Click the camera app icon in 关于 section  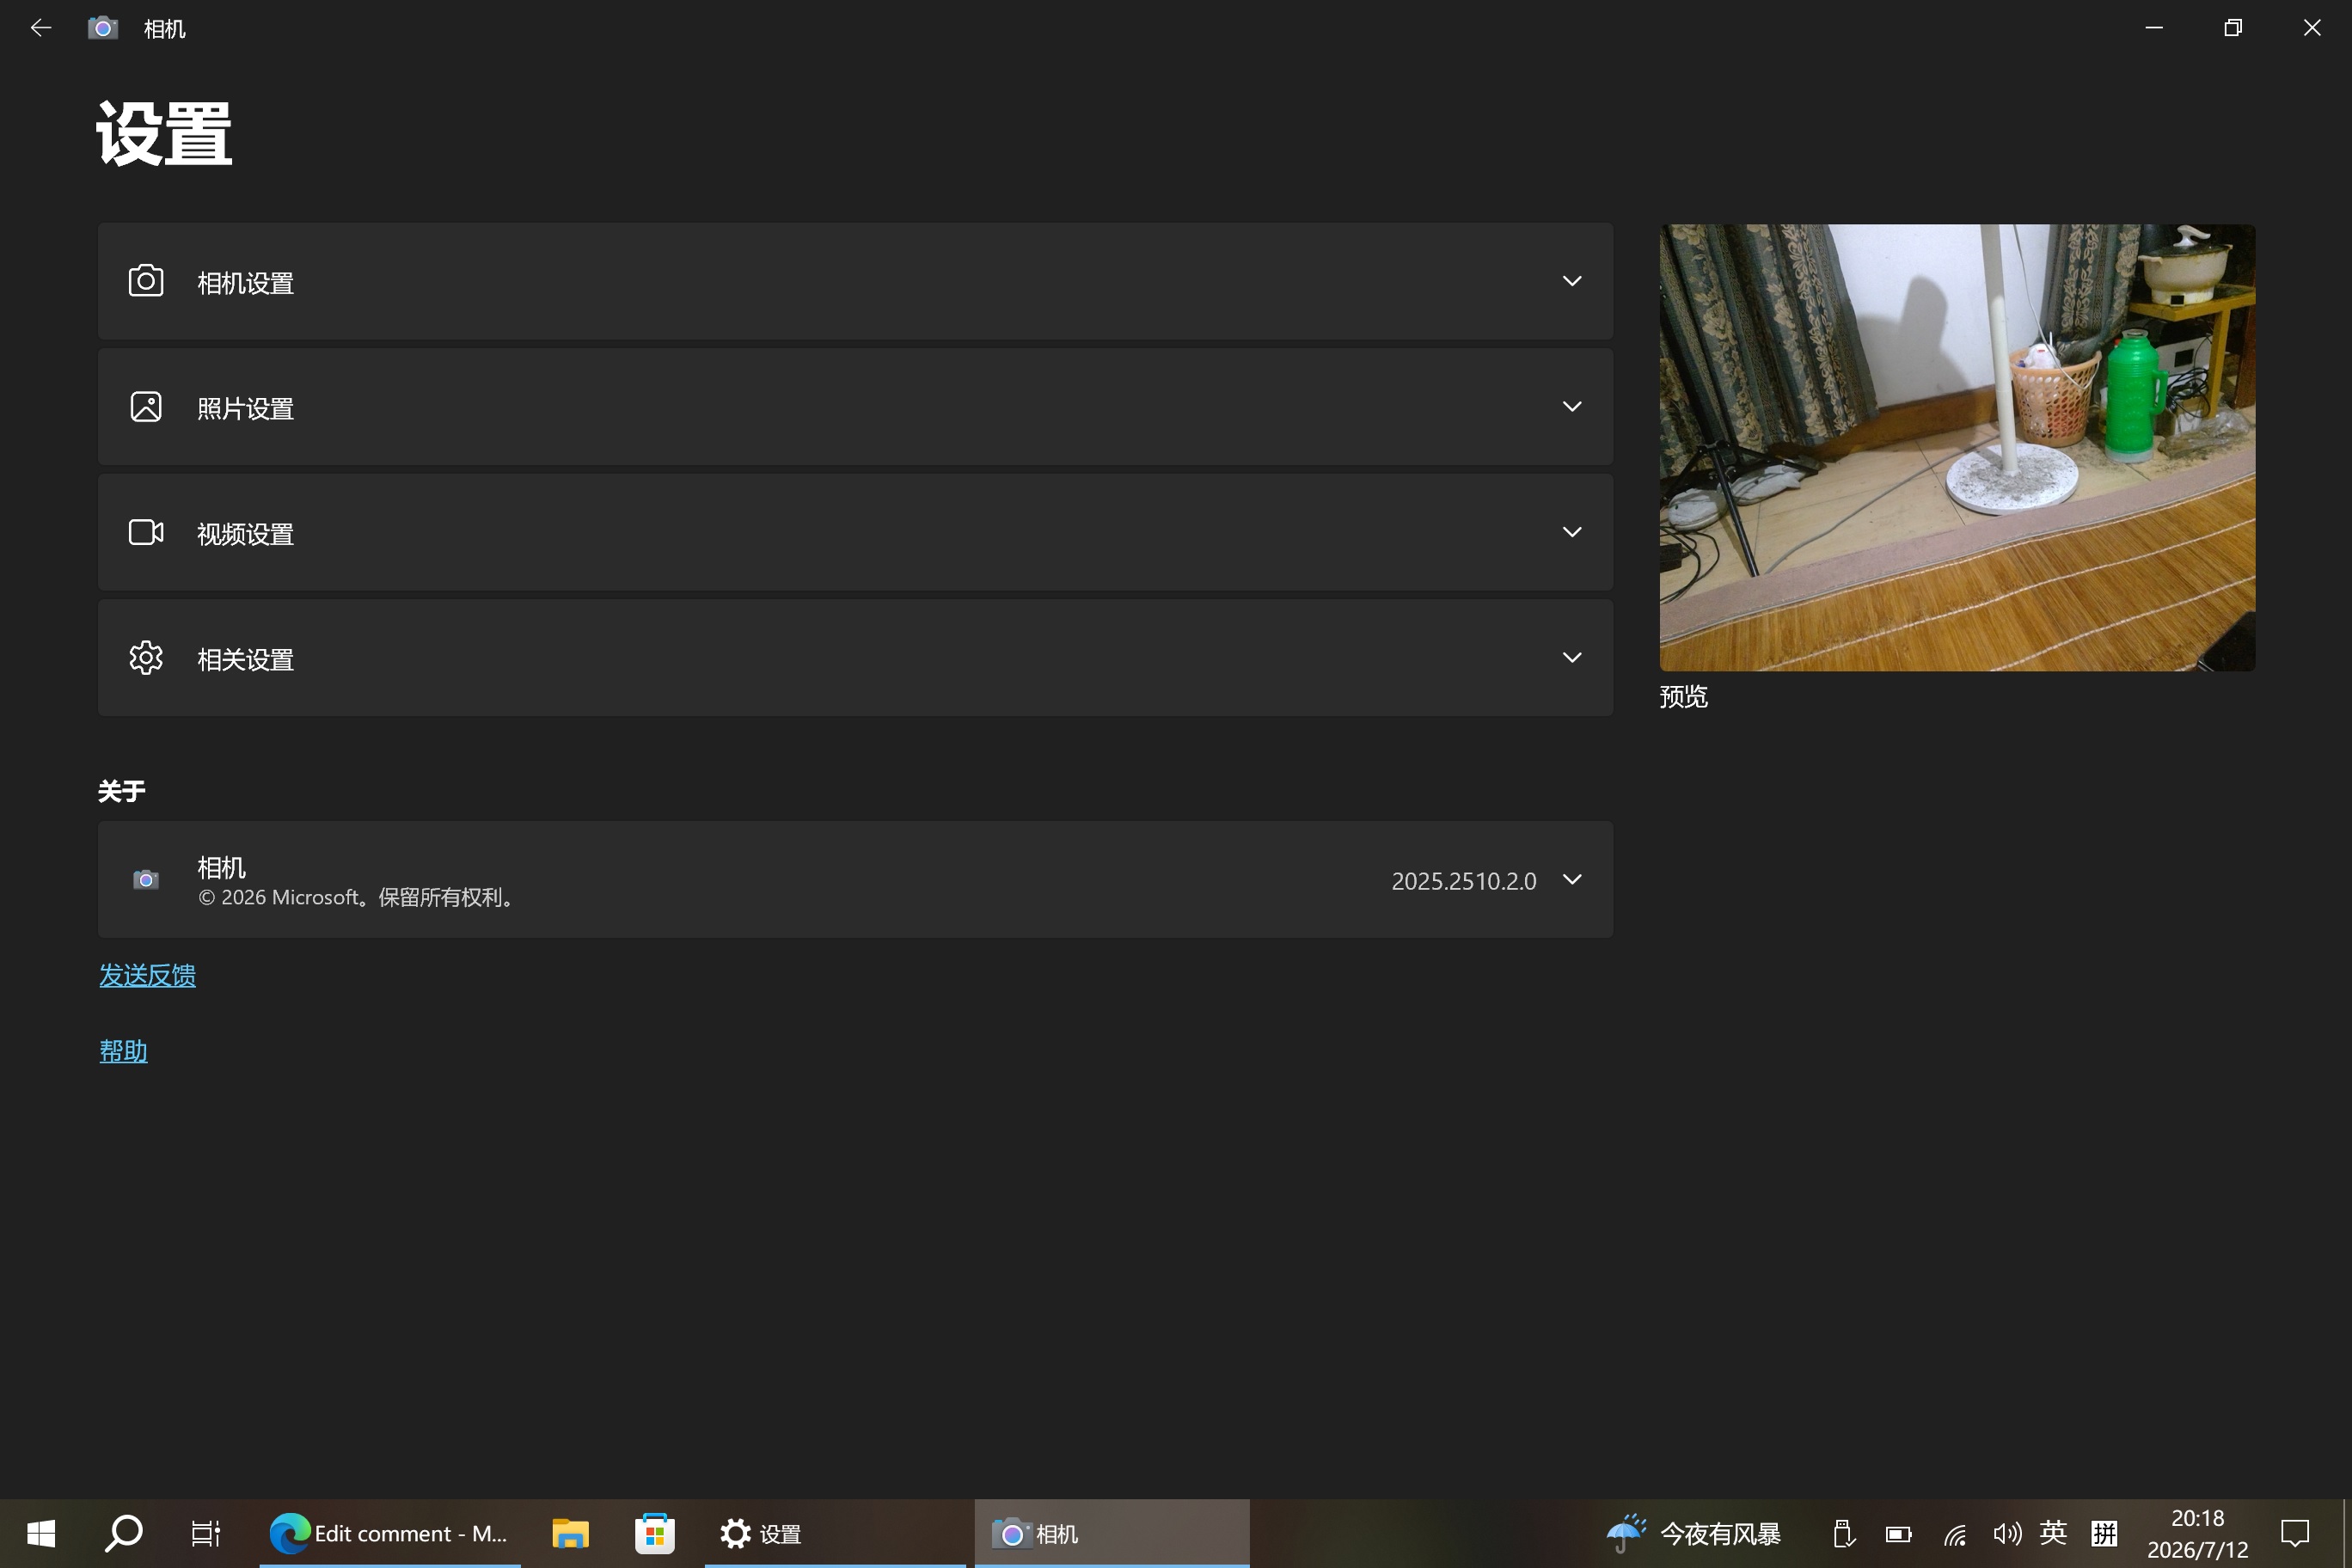click(146, 880)
